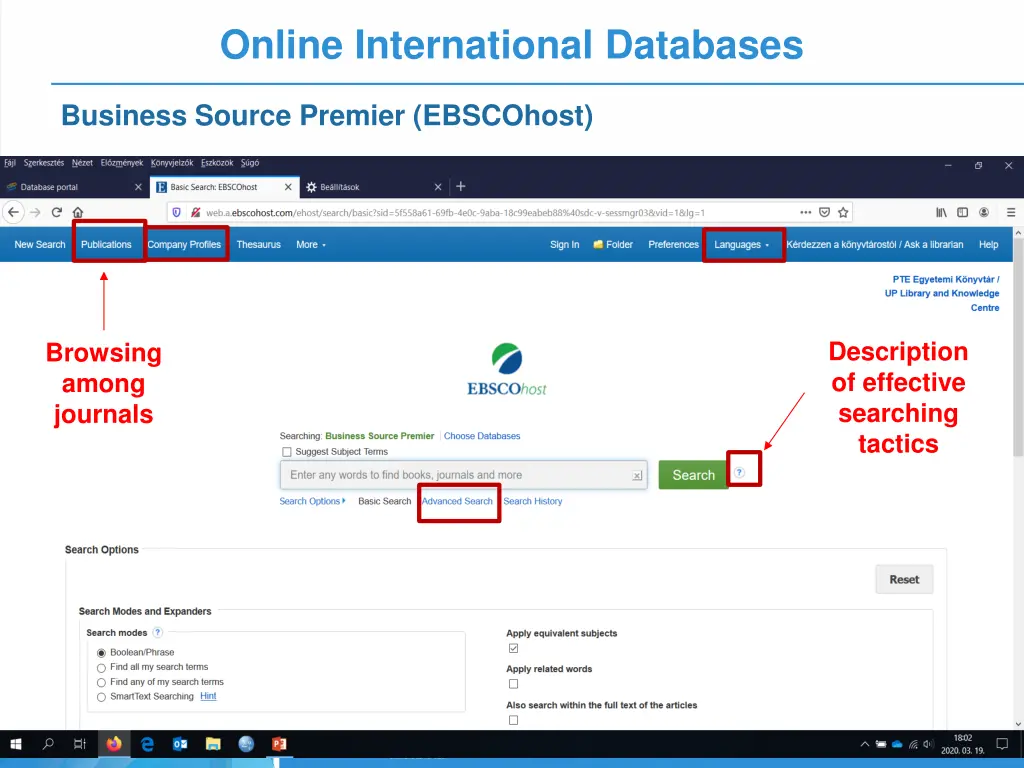1024x768 pixels.
Task: Enable Suggest Subject Terms checkbox
Action: tap(286, 452)
